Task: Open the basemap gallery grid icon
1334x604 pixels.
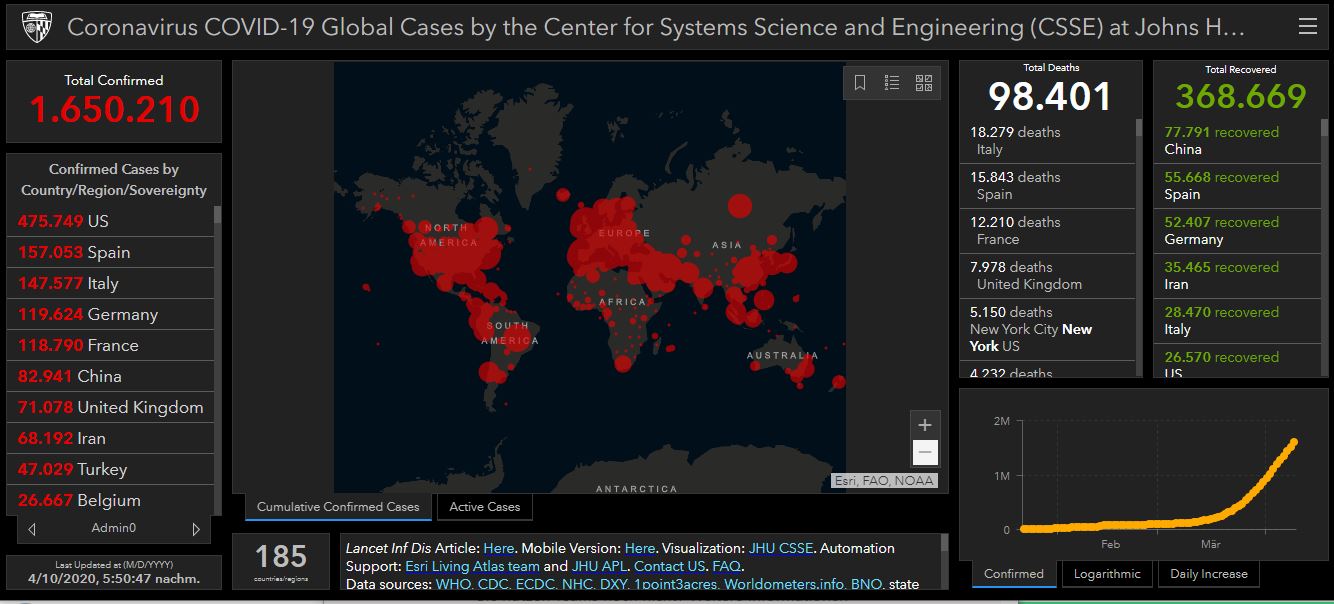Action: (x=924, y=83)
